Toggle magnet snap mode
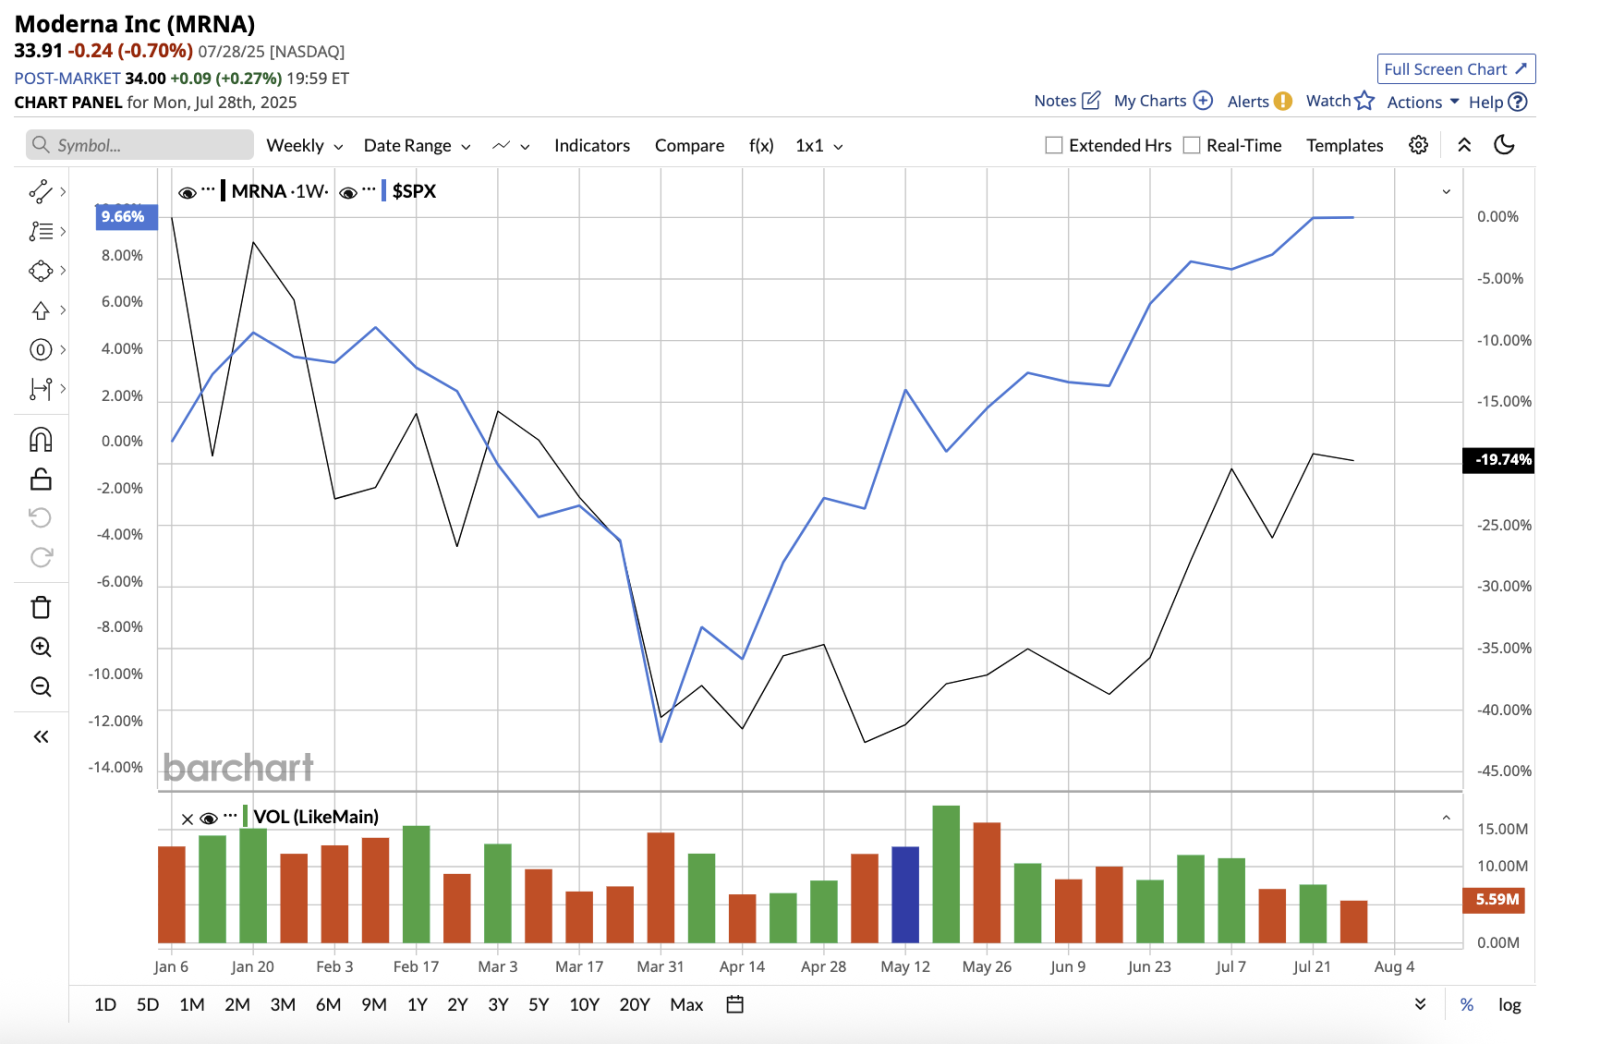 click(x=40, y=440)
